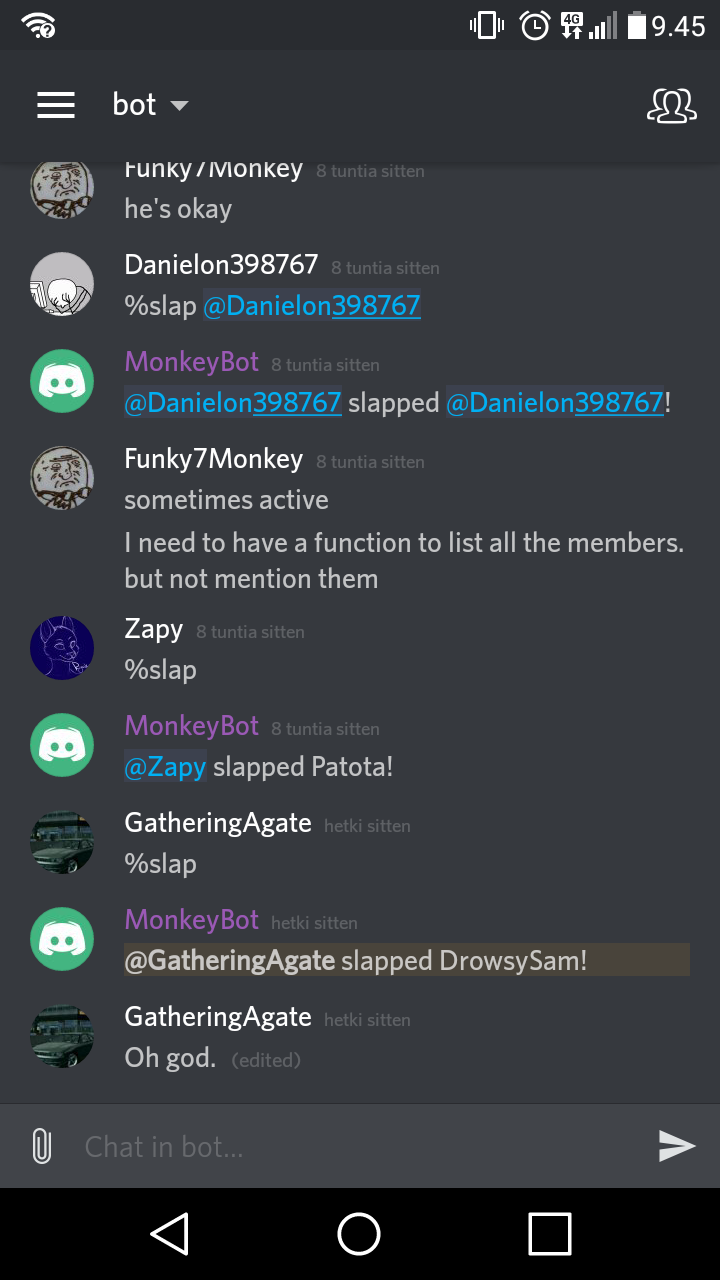Select Funky7Monkey name above sometimes active
Screen dimensions: 720x1280
[213, 459]
